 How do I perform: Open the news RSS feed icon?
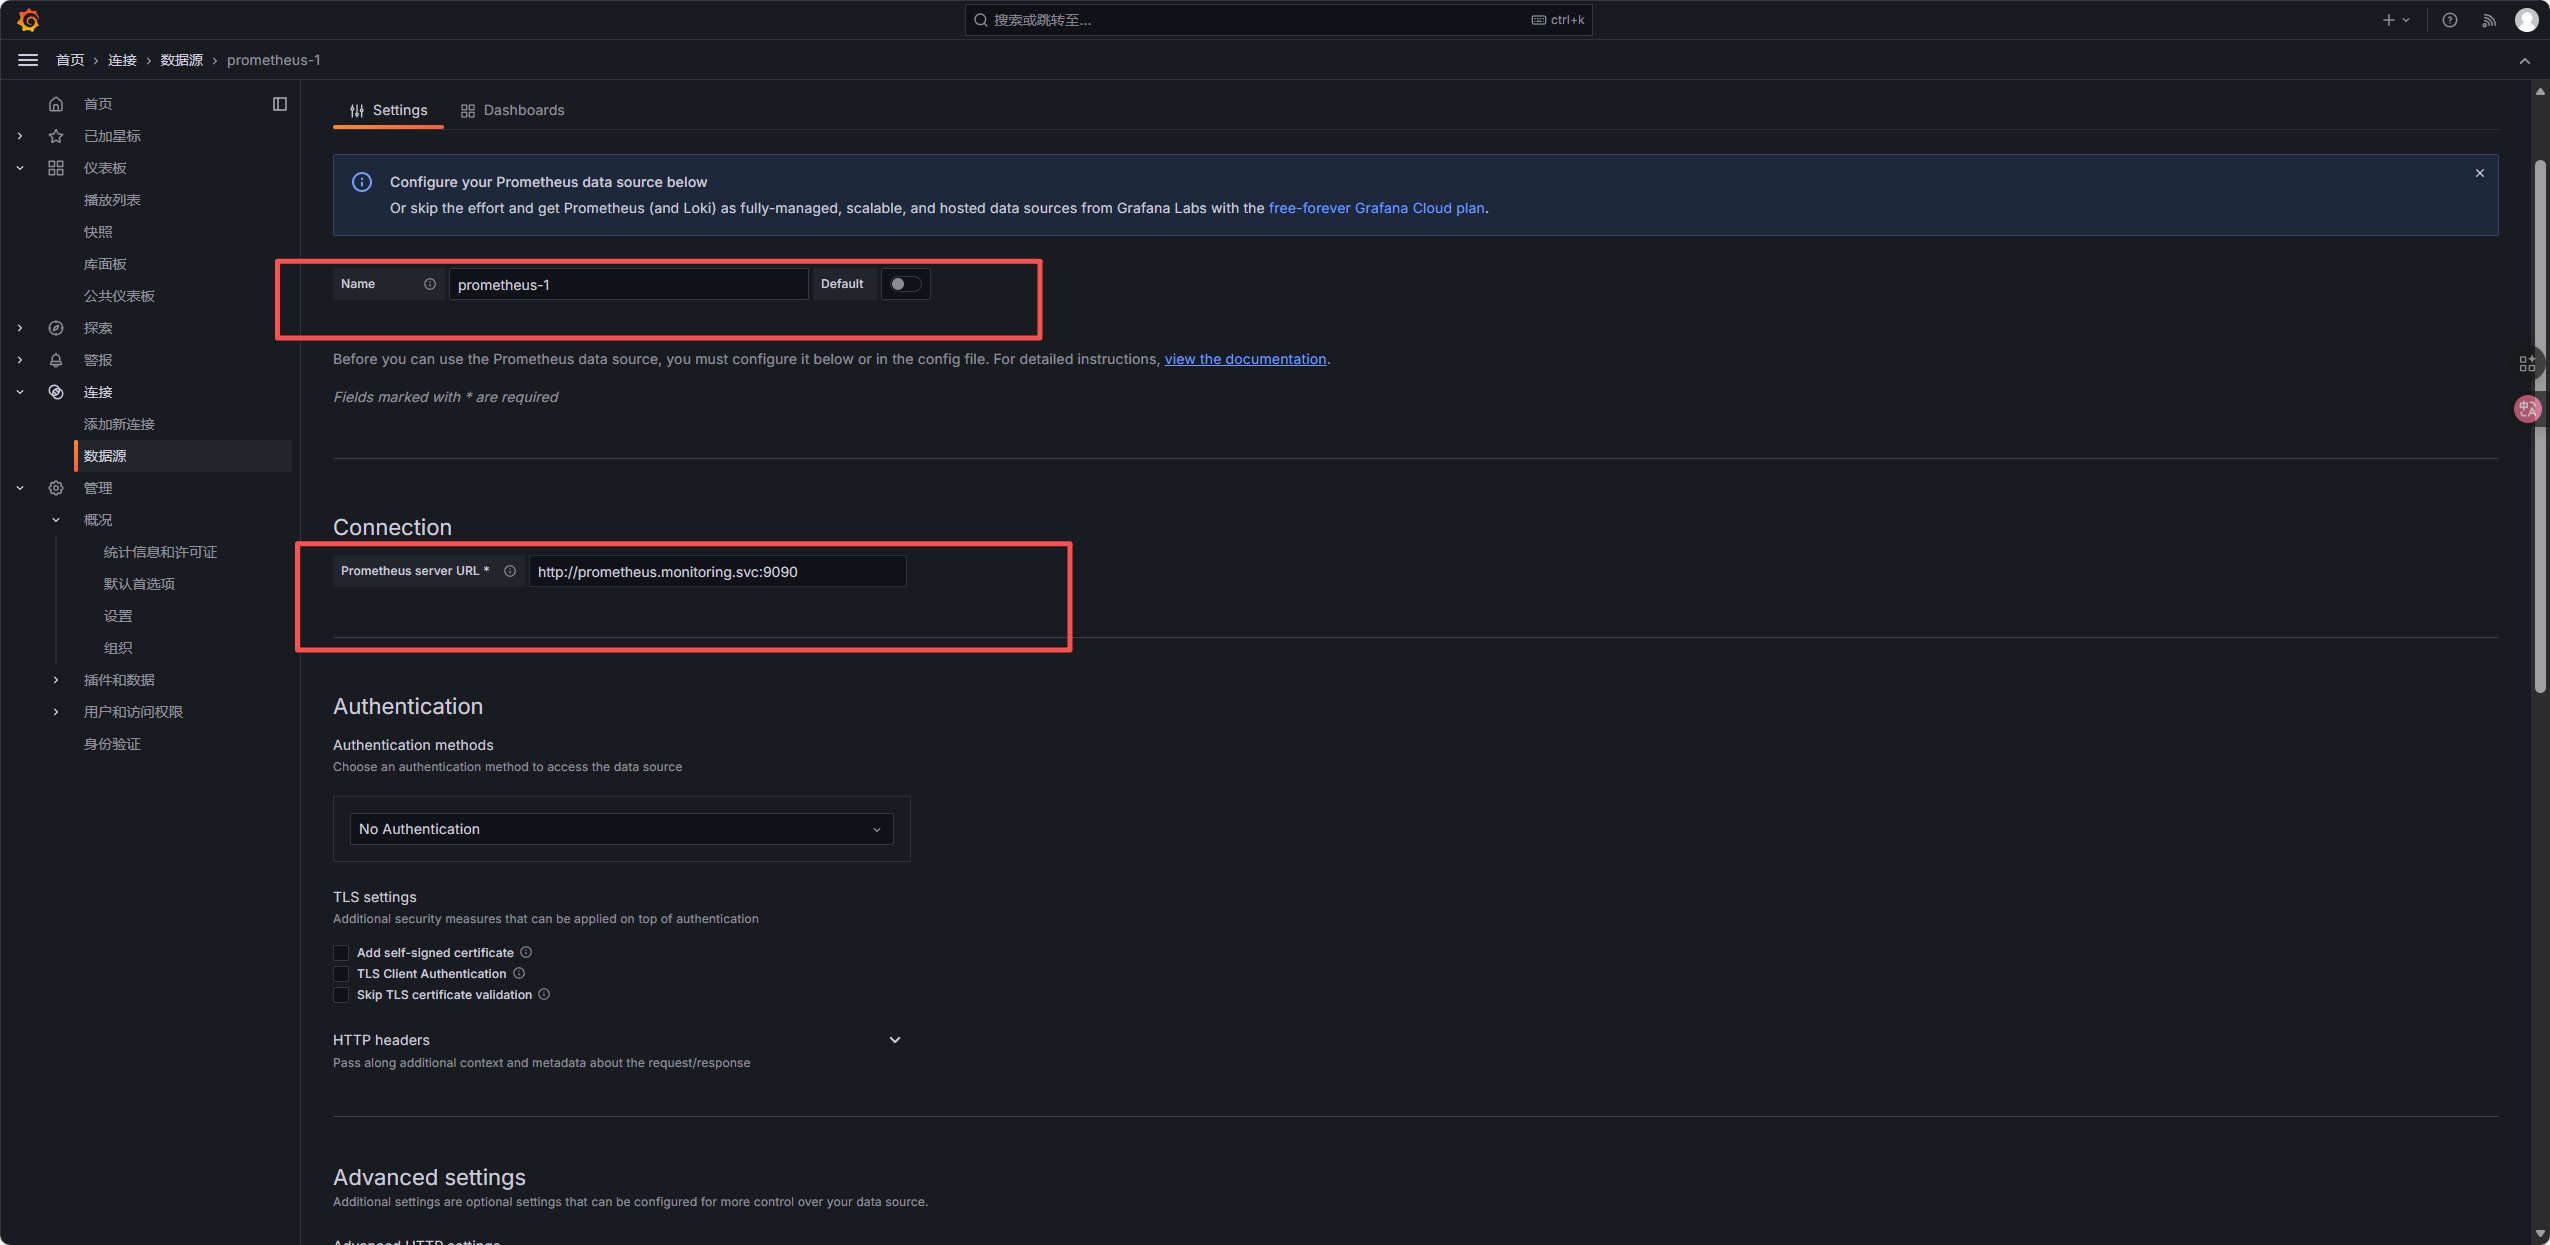click(2489, 20)
